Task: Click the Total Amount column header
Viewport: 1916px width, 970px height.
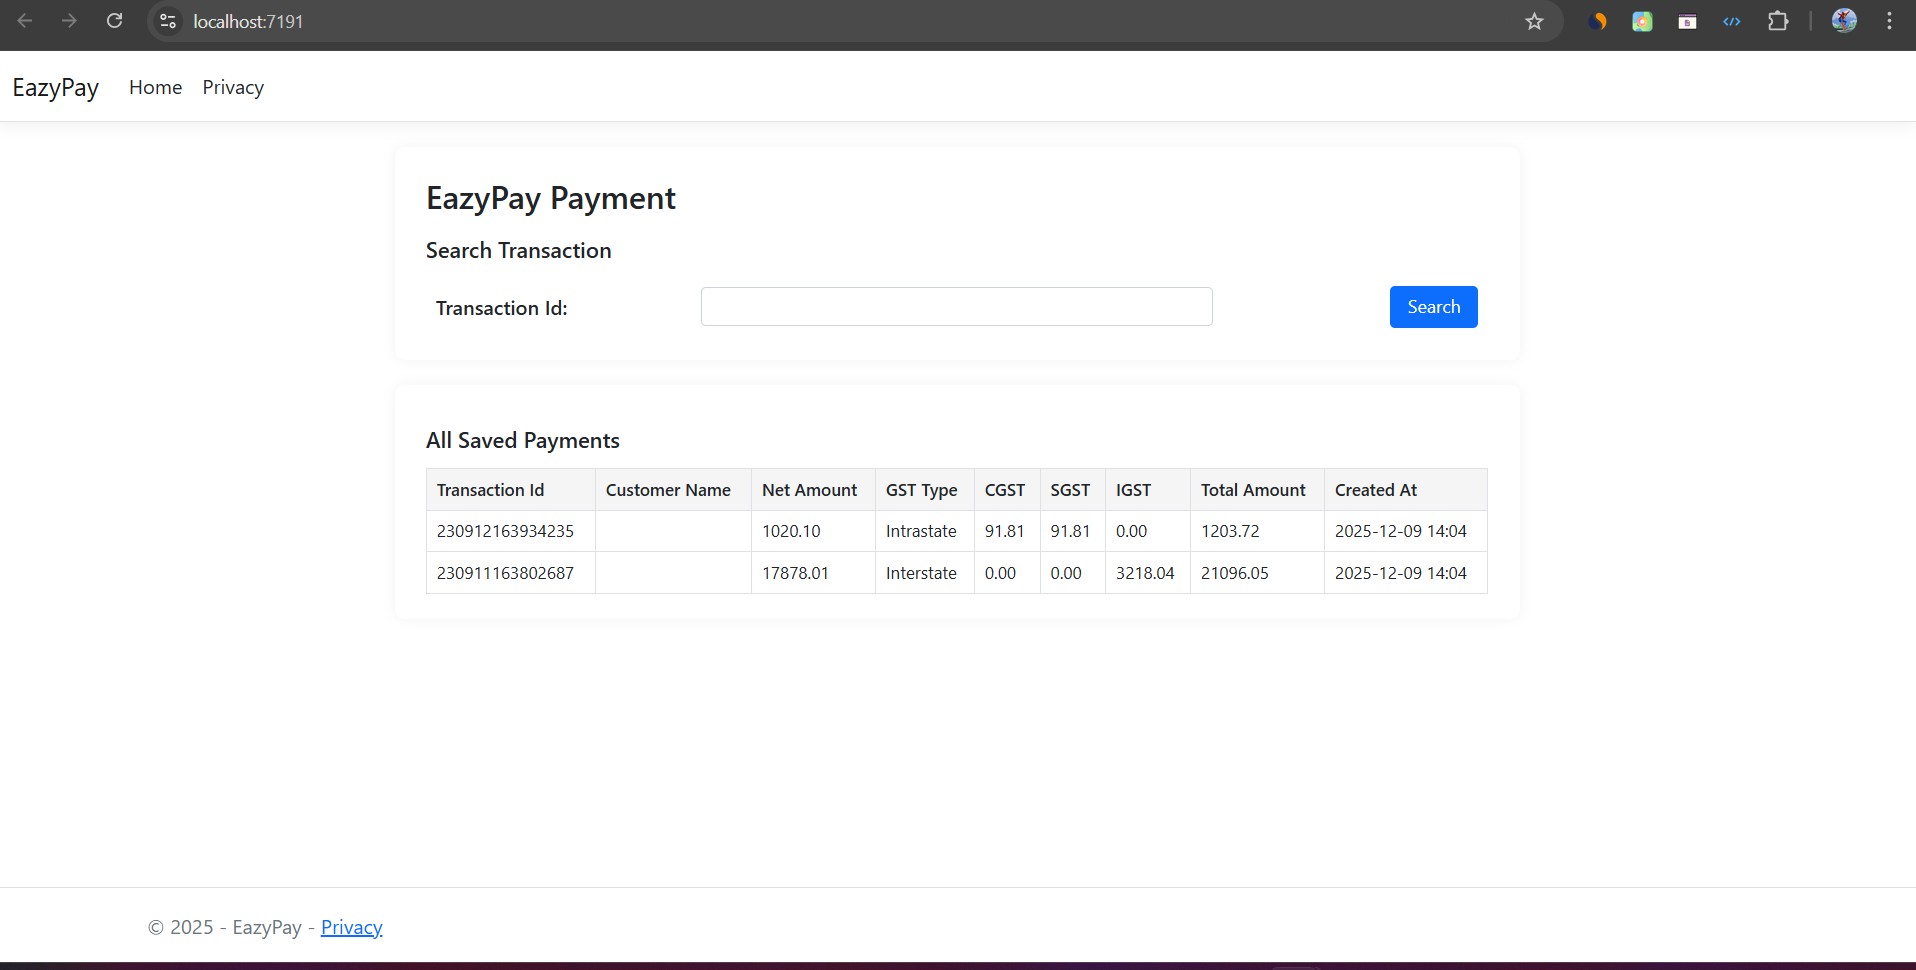Action: tap(1253, 490)
